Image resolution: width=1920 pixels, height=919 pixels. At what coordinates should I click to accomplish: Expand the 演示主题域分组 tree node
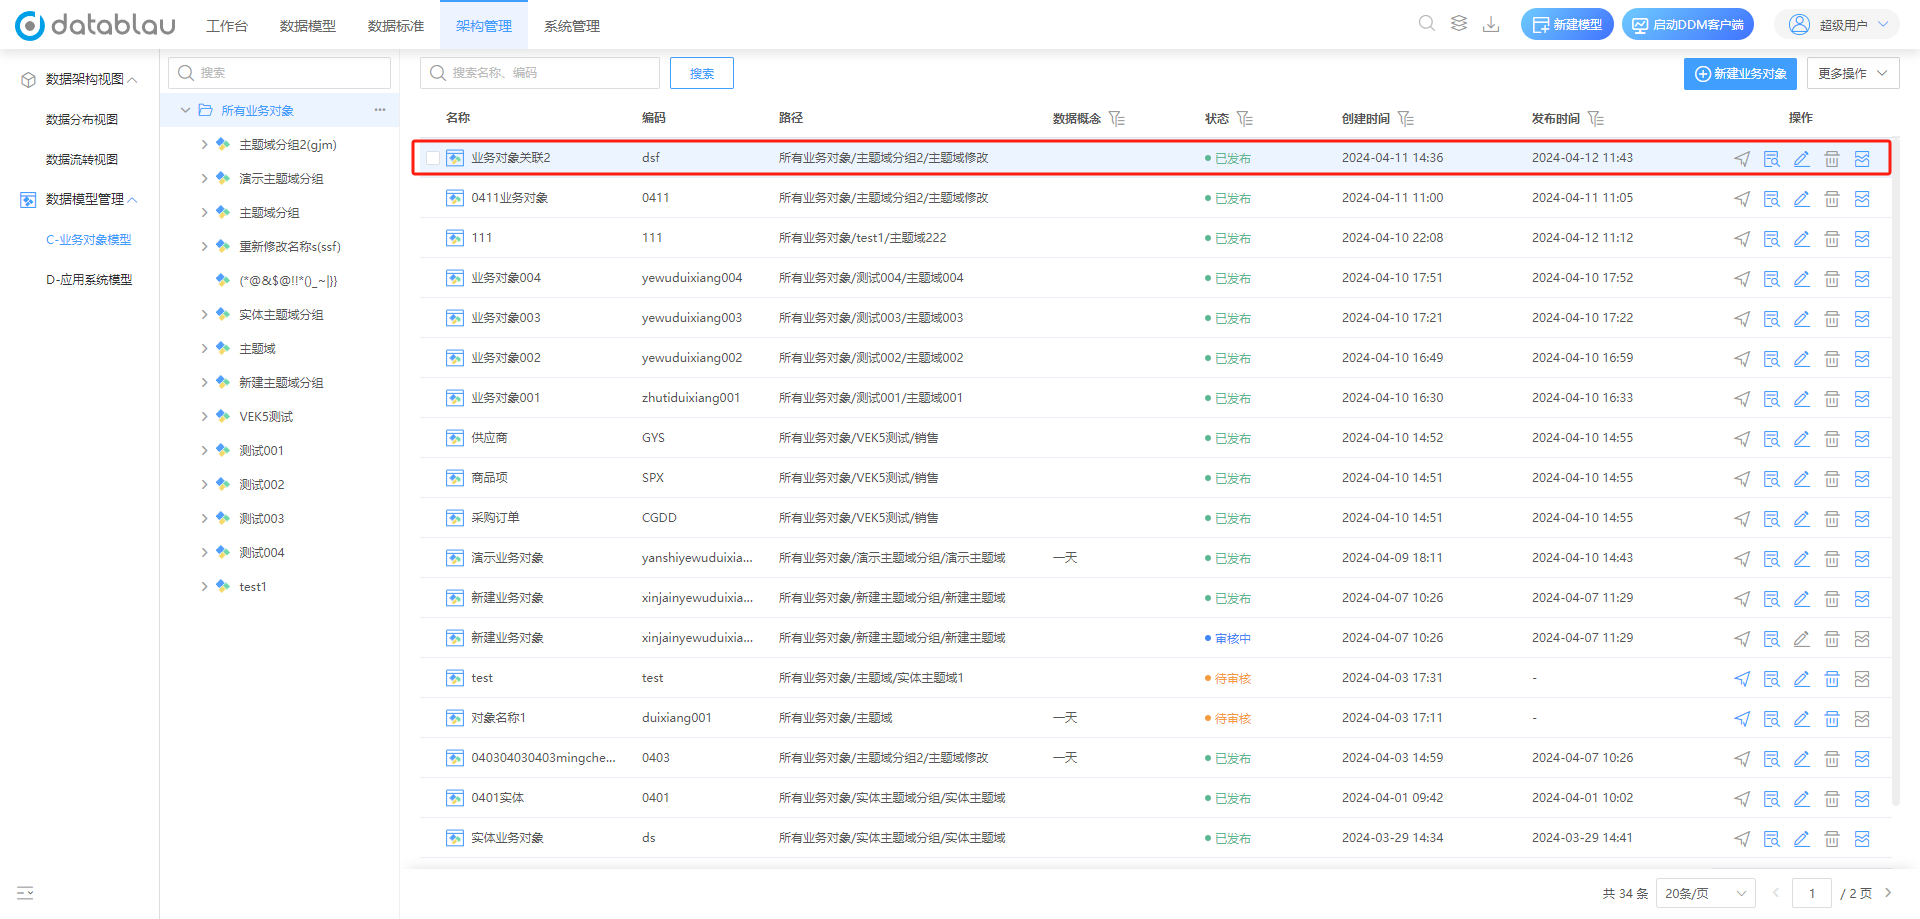tap(204, 179)
